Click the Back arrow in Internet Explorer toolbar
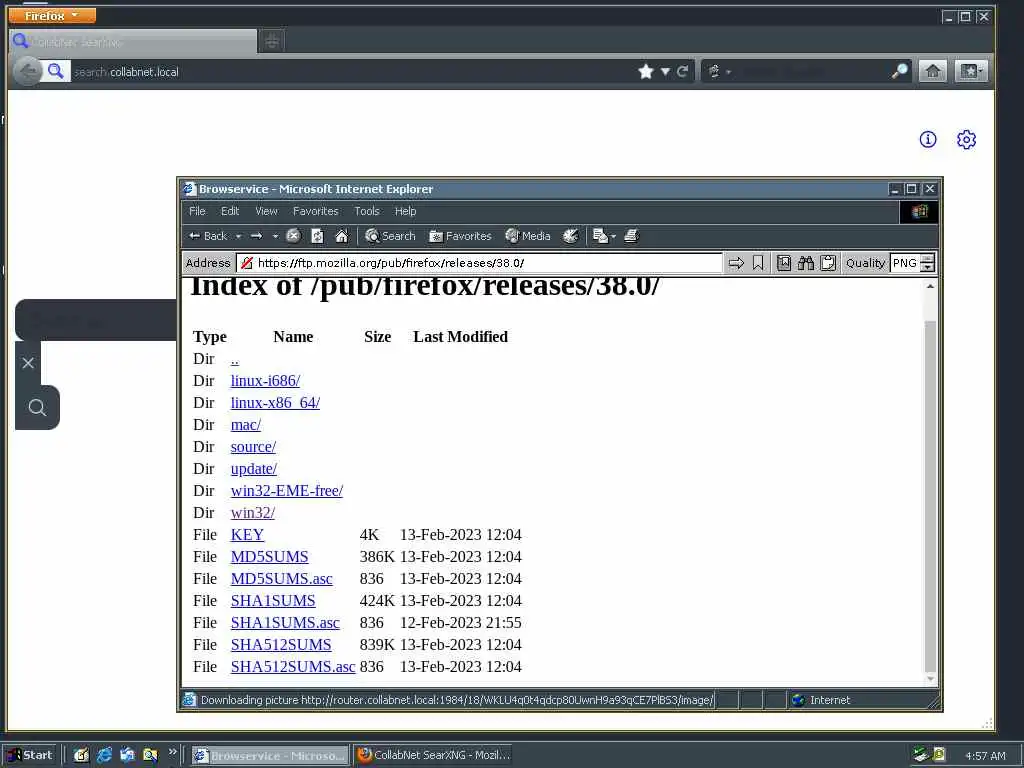The width and height of the screenshot is (1024, 768). pyautogui.click(x=208, y=236)
